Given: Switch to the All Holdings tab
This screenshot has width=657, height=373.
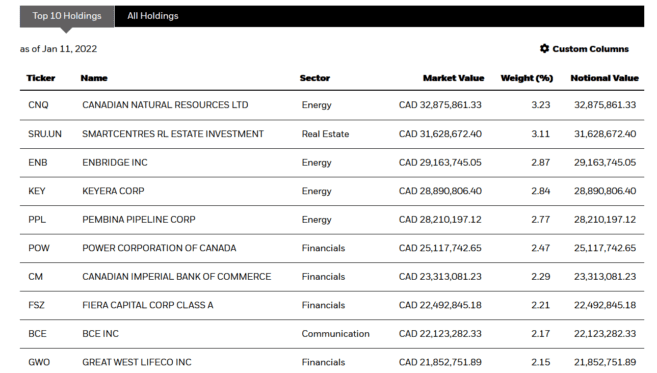Looking at the screenshot, I should coord(153,16).
